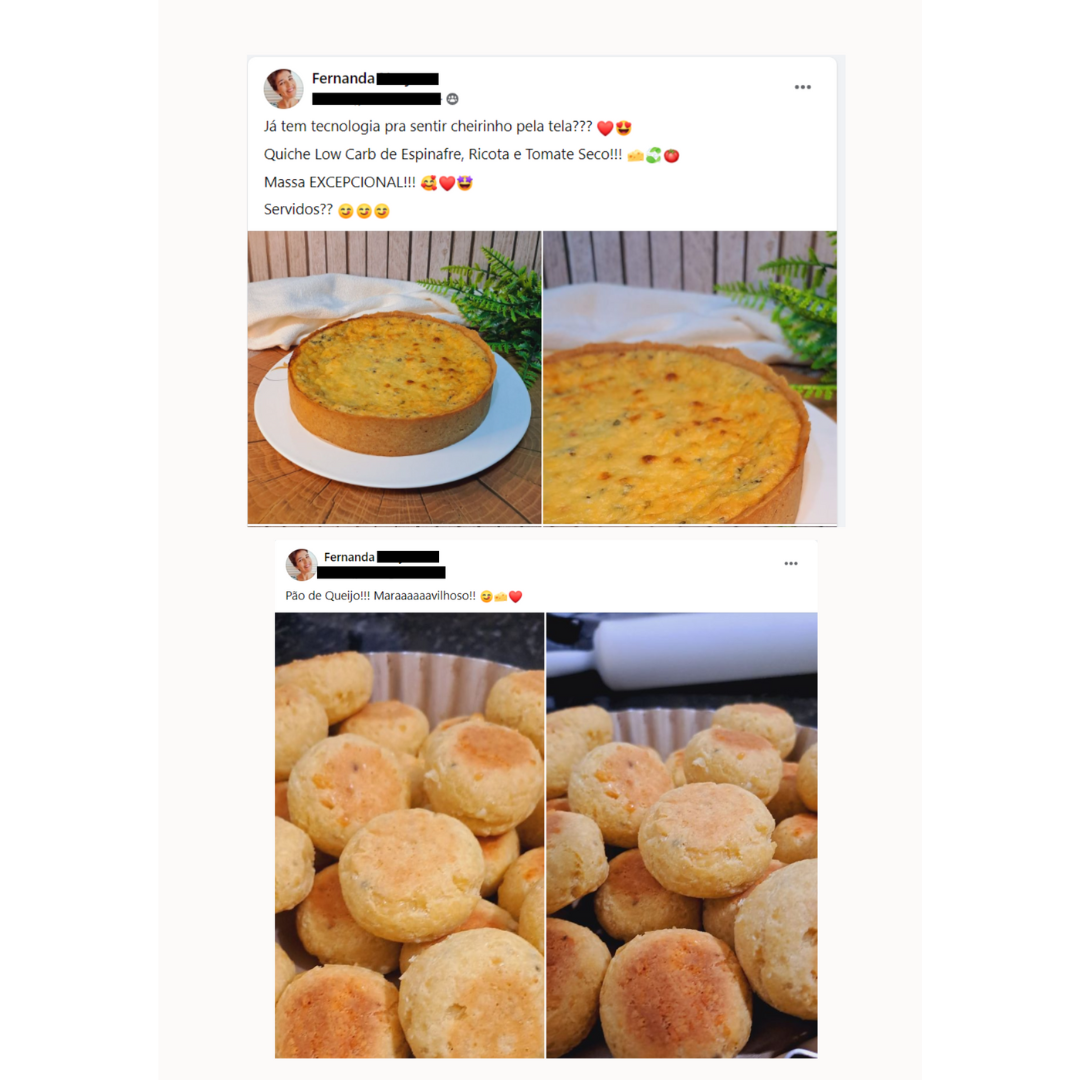Click the redacted timestamp bar on the quiche post
This screenshot has height=1080, width=1080.
(376, 99)
